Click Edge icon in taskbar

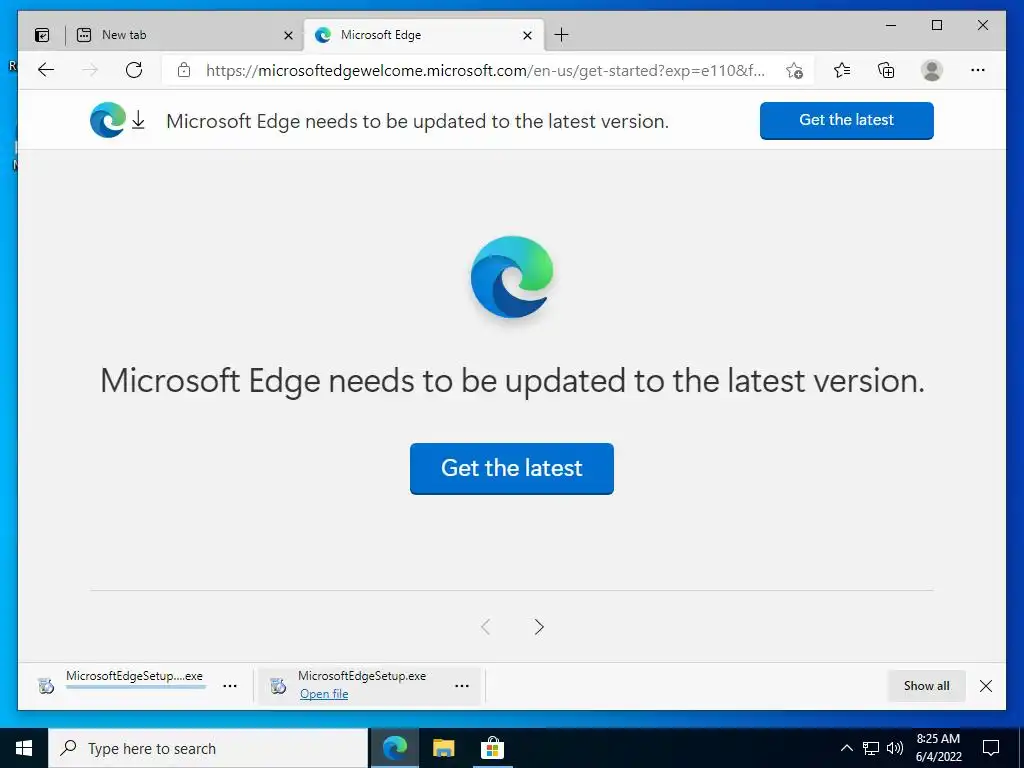pyautogui.click(x=394, y=748)
